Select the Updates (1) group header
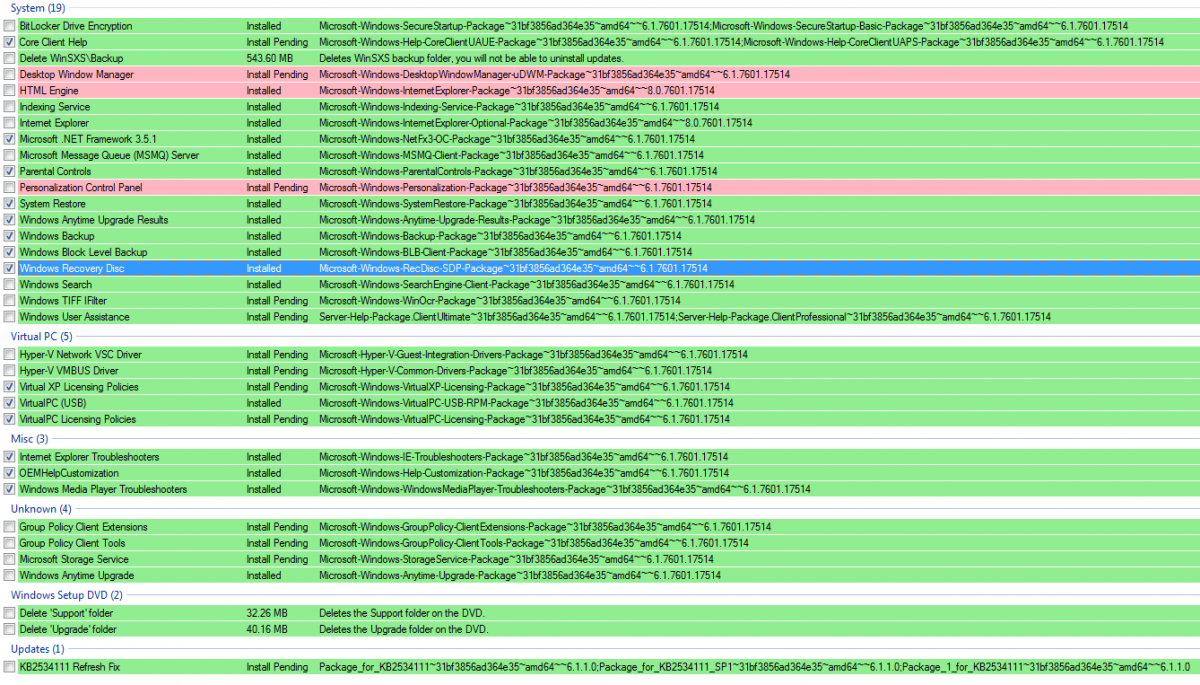This screenshot has width=1200, height=685. pos(39,649)
